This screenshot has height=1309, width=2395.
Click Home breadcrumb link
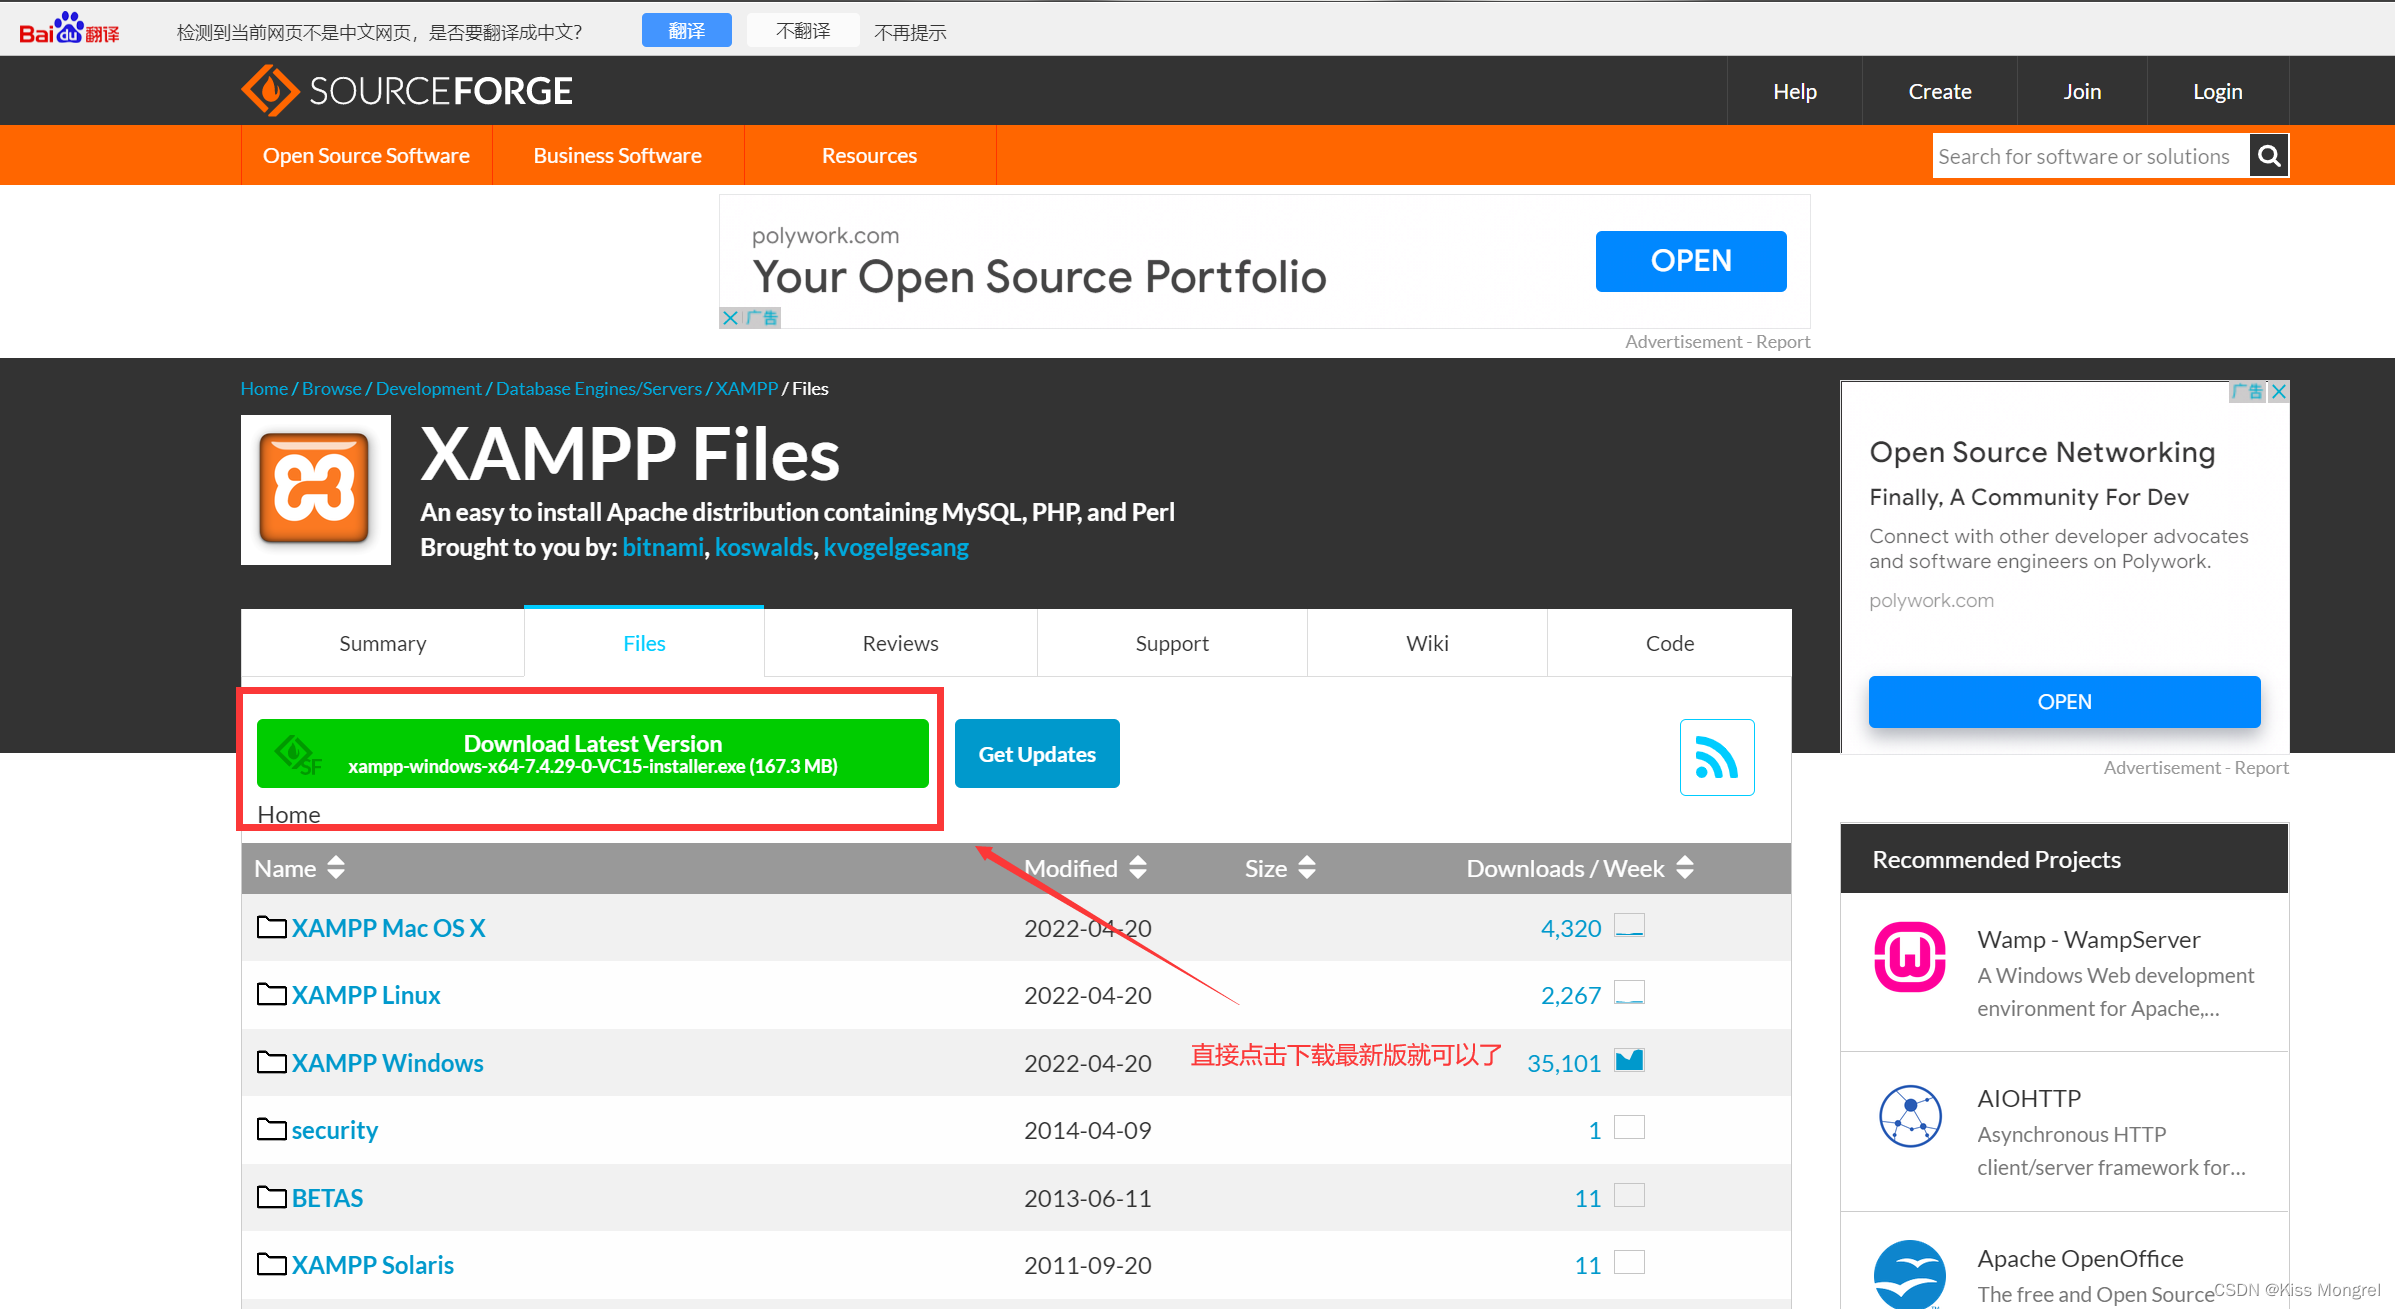[x=264, y=388]
